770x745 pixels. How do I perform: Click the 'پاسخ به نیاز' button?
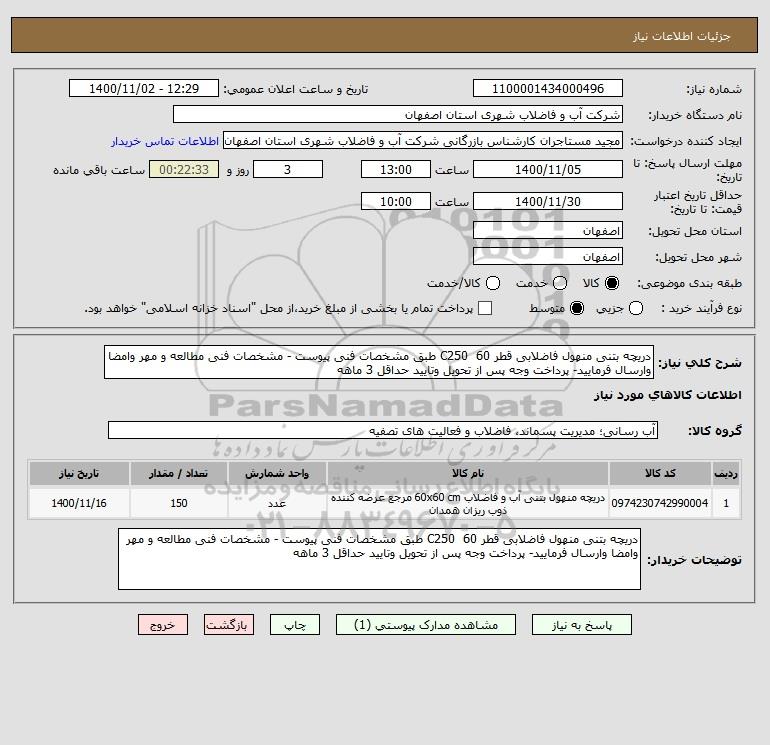(x=581, y=625)
